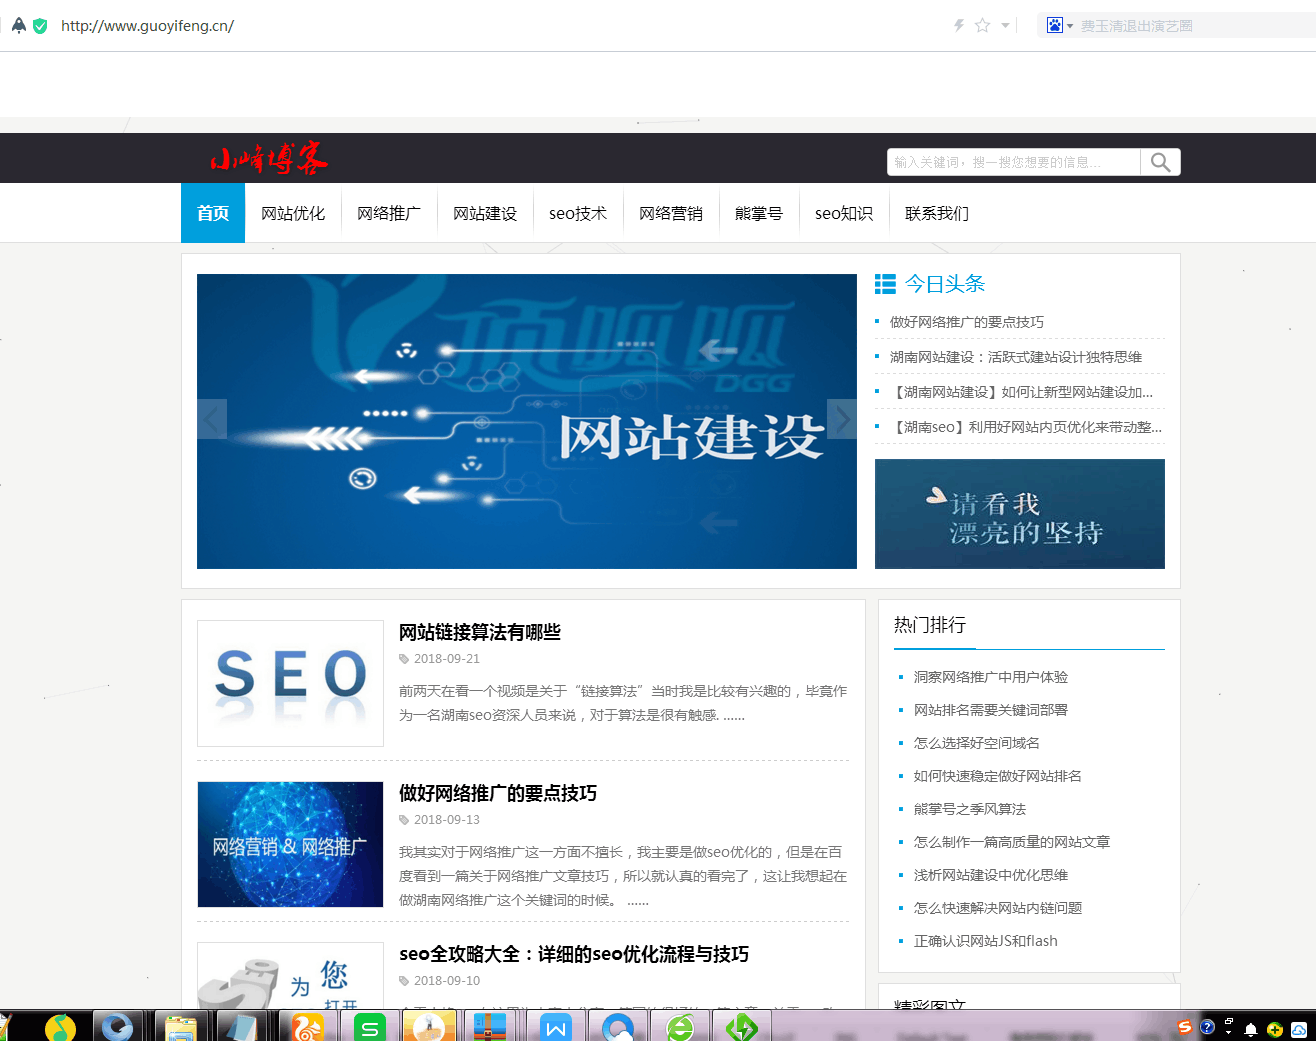Advance to the next banner slide
1316x1041 pixels.
click(842, 419)
